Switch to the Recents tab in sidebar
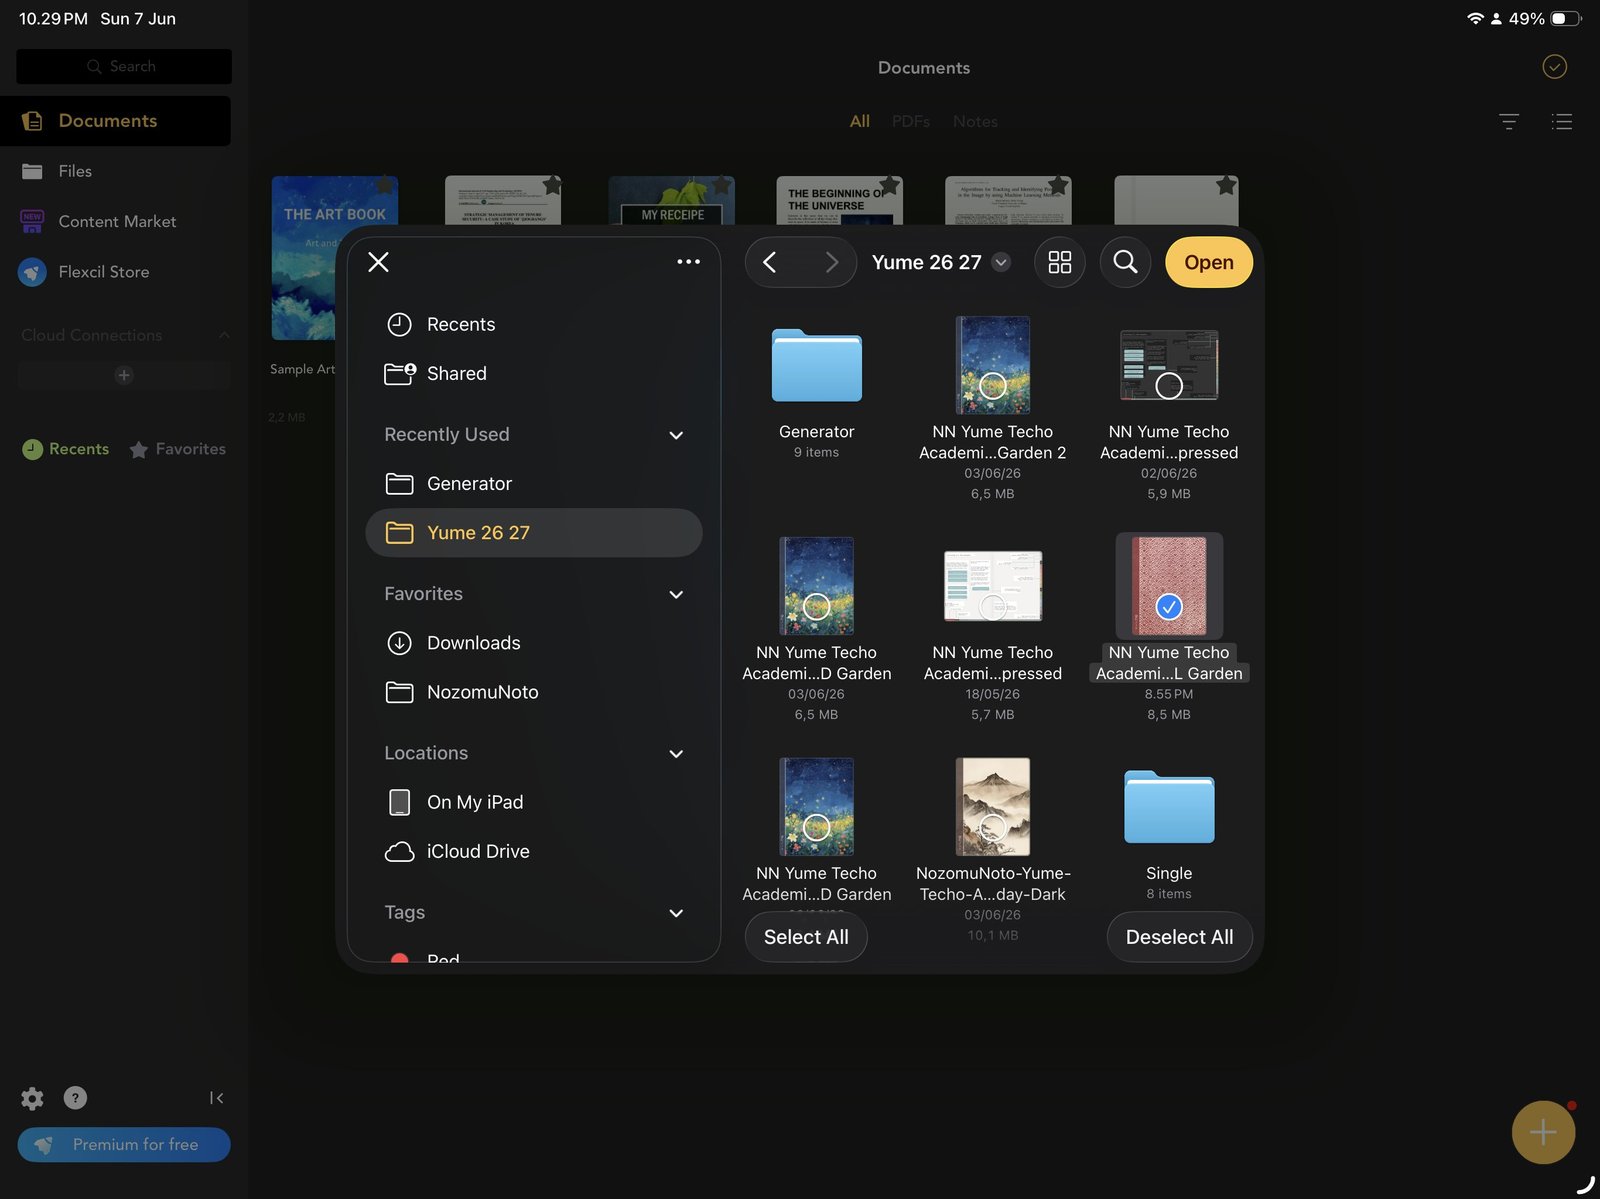Screen dimensions: 1600x1199 click(x=66, y=449)
